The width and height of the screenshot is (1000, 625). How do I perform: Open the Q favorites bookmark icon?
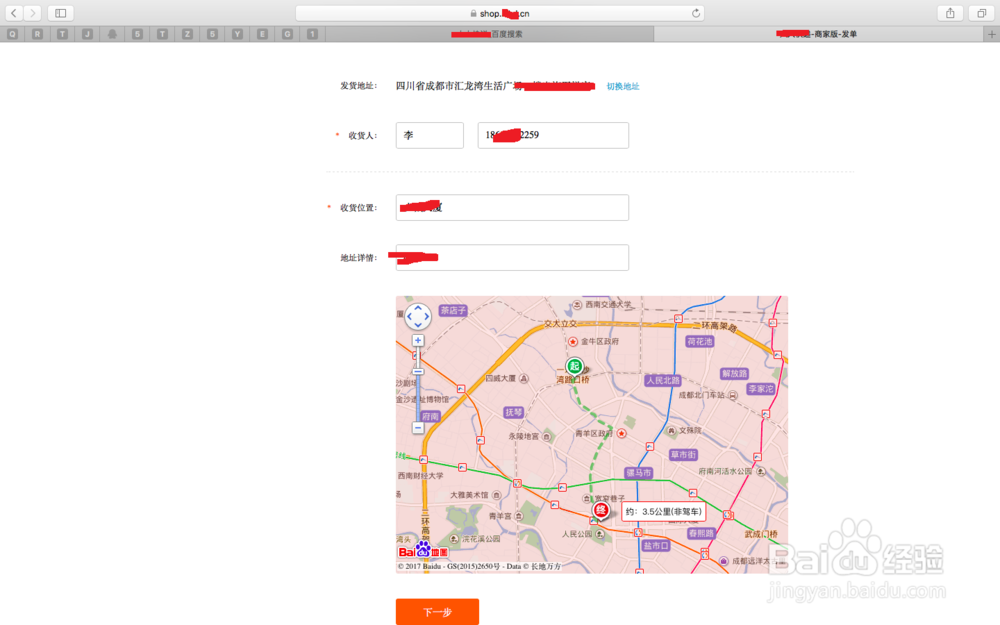[13, 34]
